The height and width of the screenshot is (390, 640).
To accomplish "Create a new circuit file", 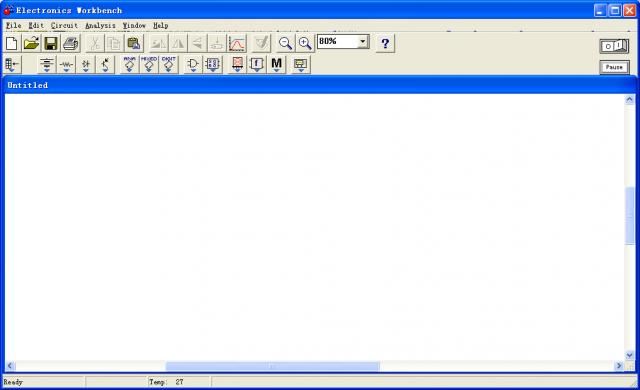I will click(12, 43).
